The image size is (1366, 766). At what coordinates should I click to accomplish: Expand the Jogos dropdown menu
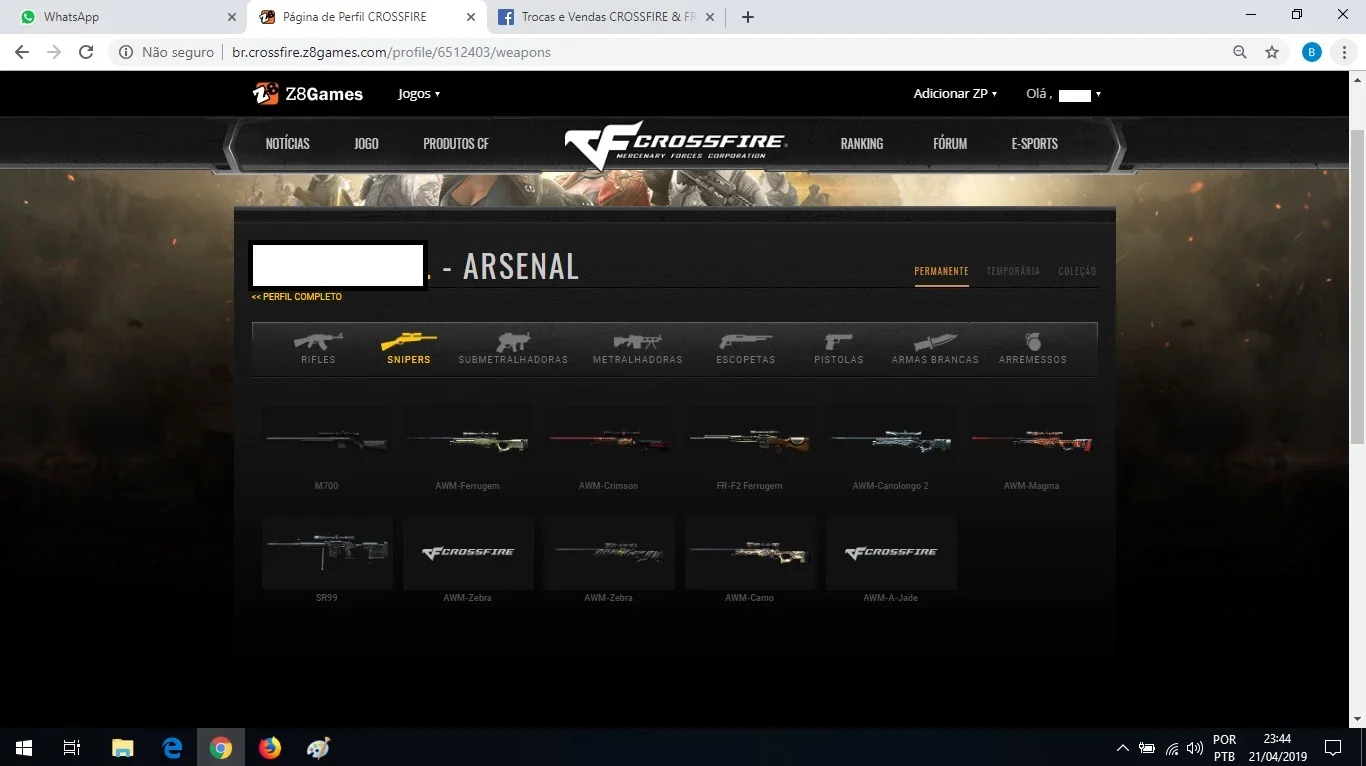point(419,94)
